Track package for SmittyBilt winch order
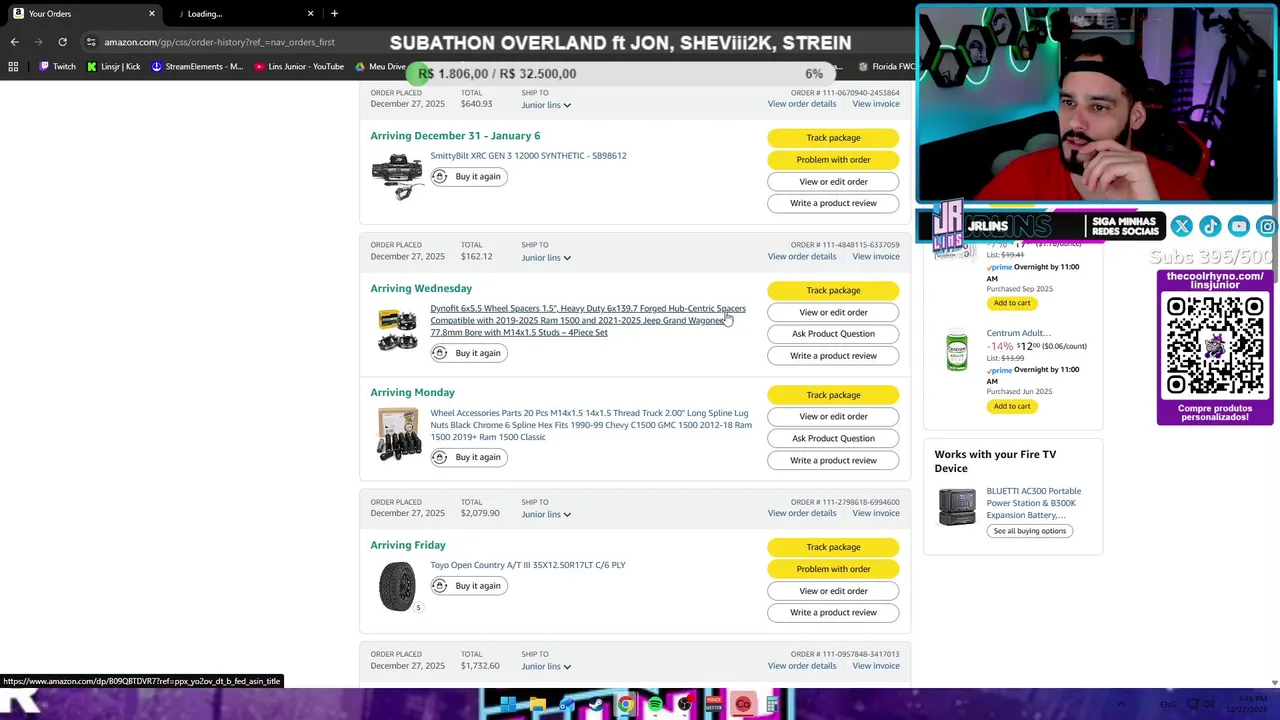 [833, 138]
